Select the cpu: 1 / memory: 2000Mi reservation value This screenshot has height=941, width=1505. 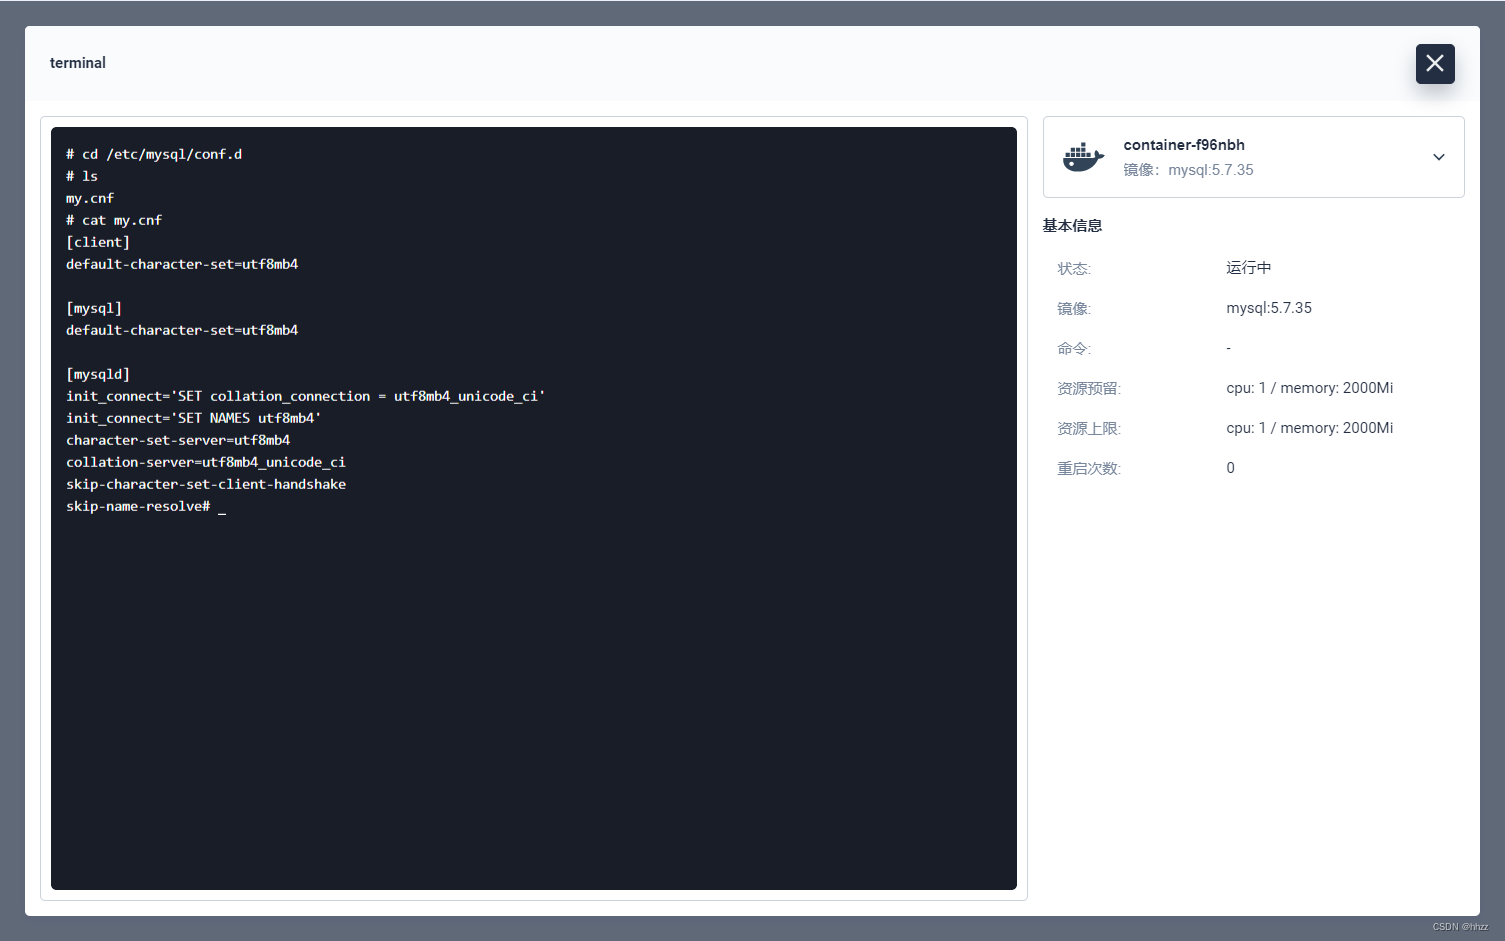pos(1309,387)
